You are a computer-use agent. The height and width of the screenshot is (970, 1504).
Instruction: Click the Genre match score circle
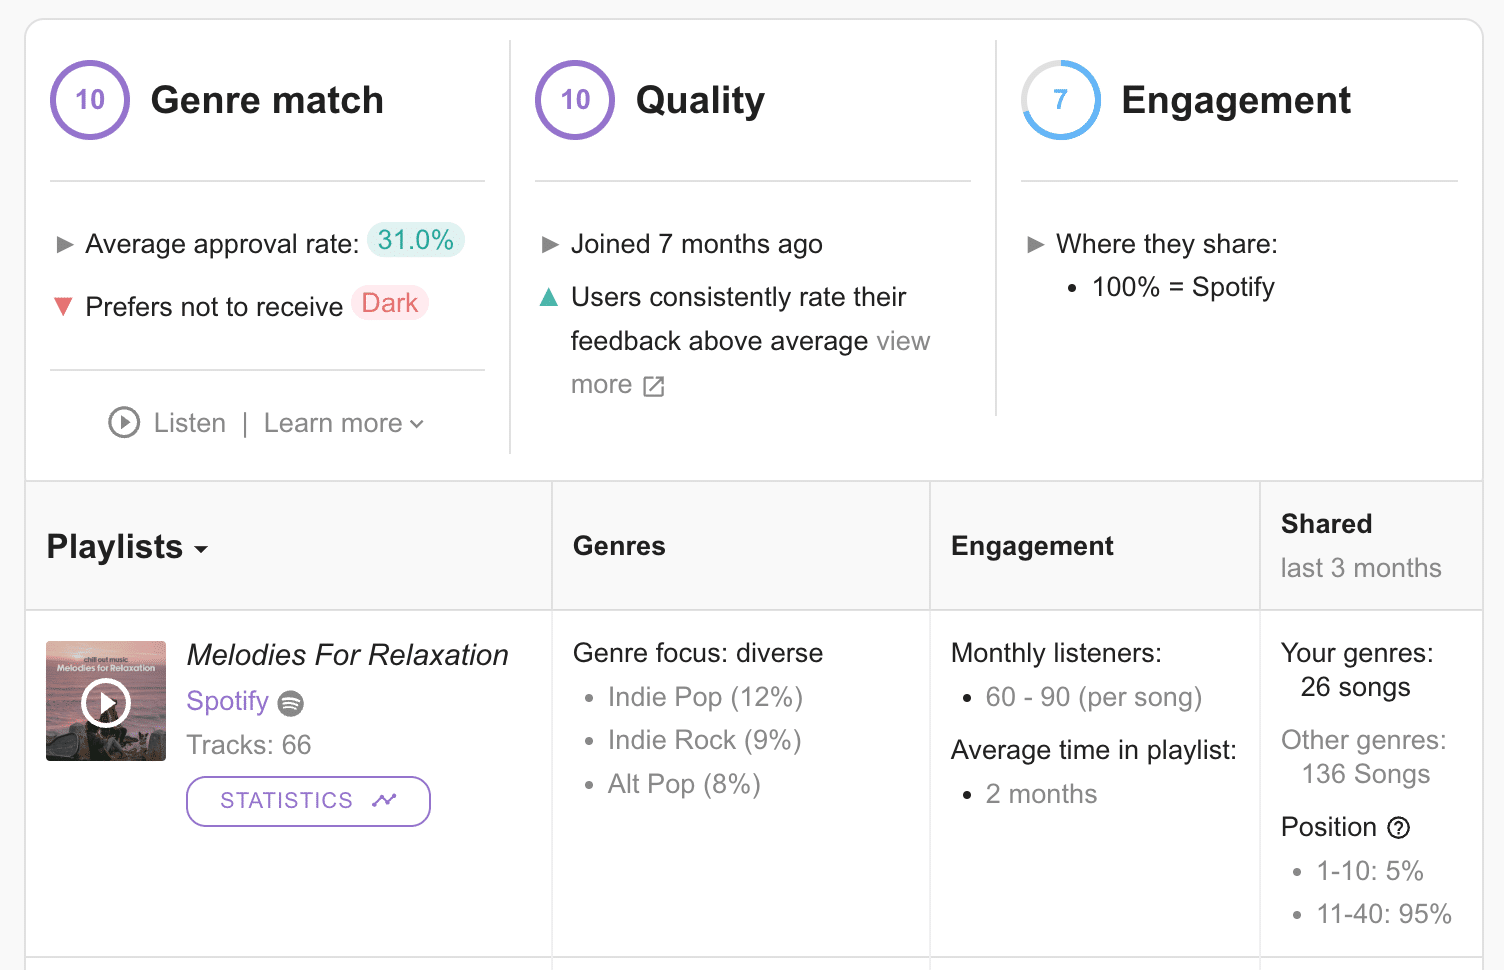[x=90, y=100]
